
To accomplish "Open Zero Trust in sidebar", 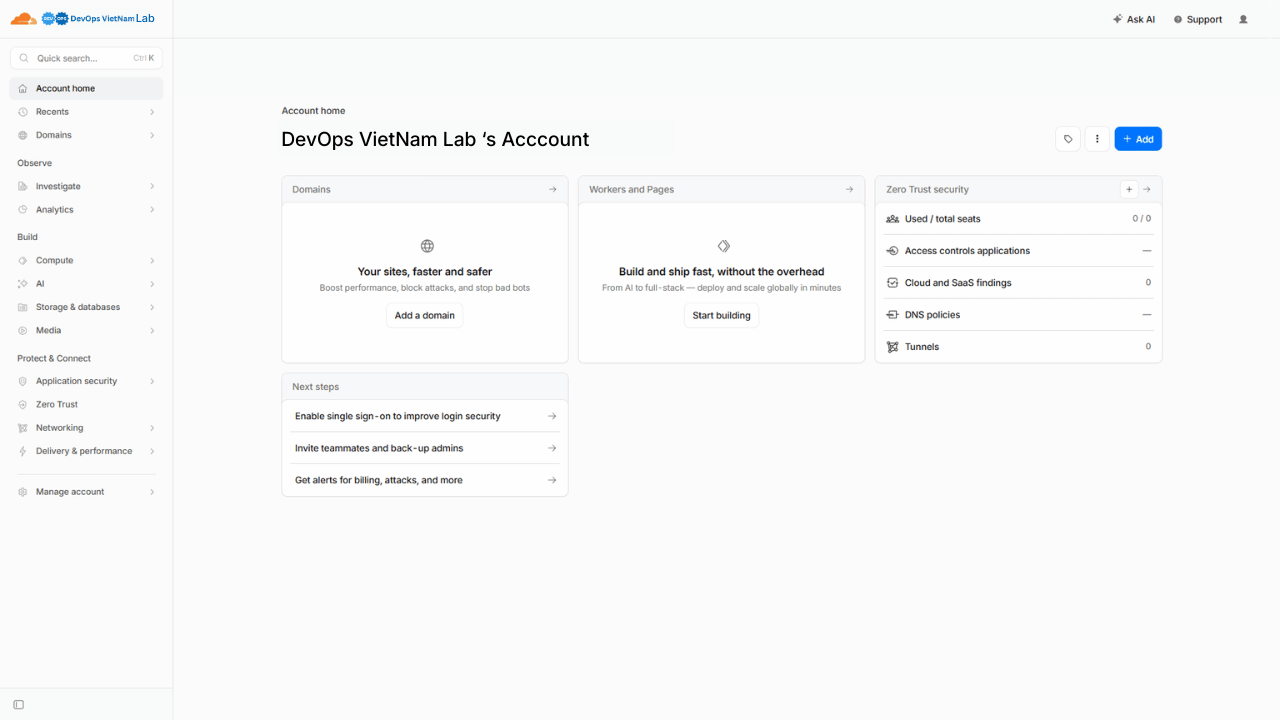I will [86, 405].
